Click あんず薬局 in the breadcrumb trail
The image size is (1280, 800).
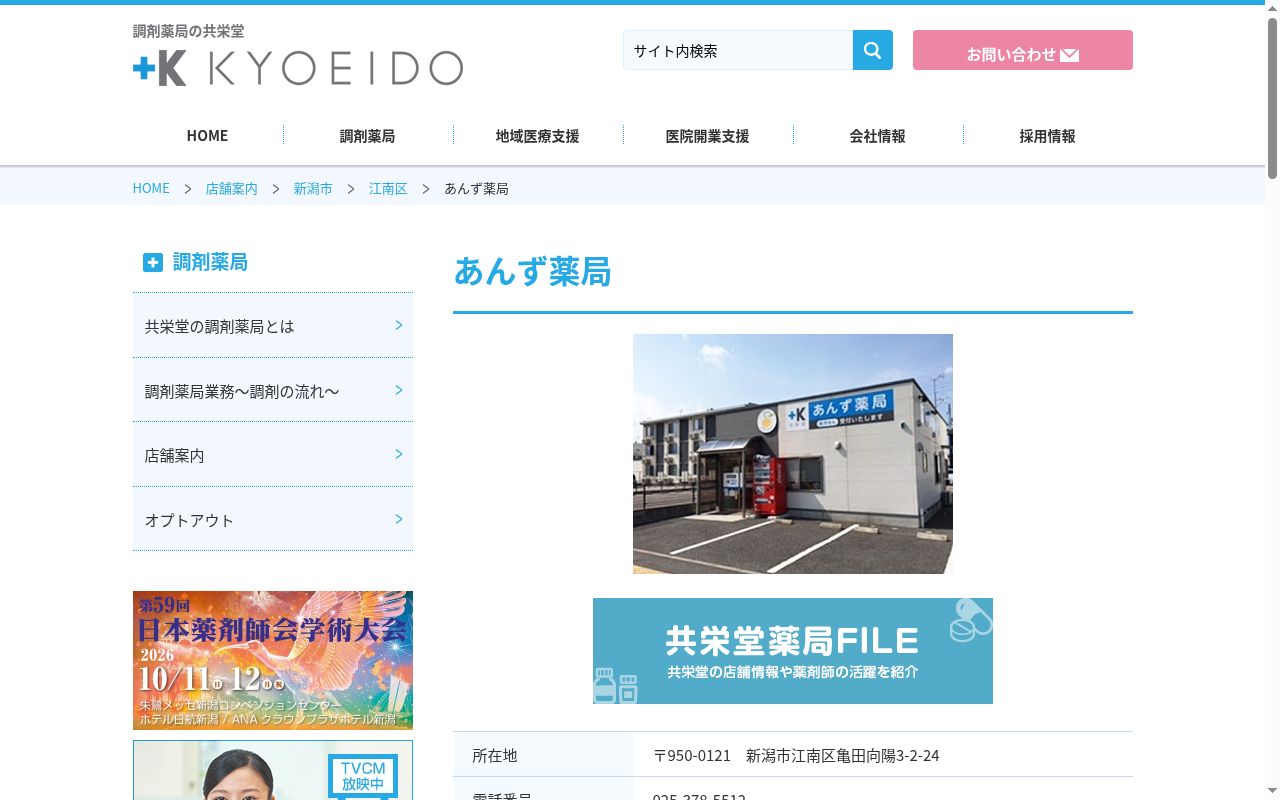[x=477, y=188]
